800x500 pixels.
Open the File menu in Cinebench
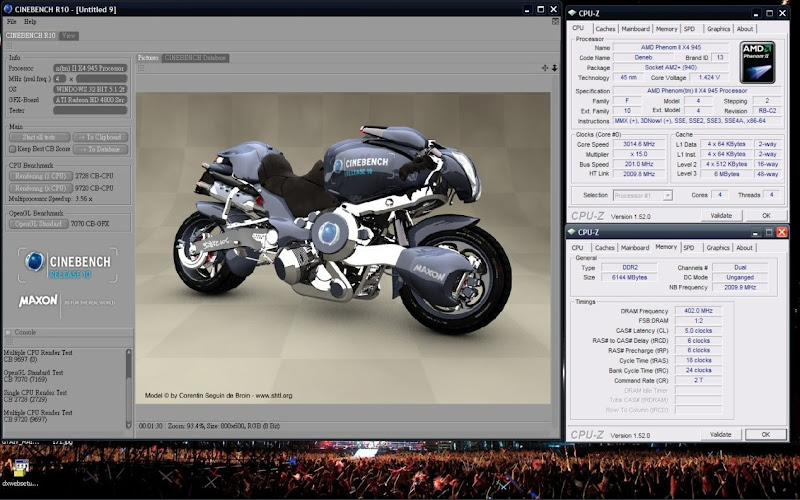click(11, 21)
